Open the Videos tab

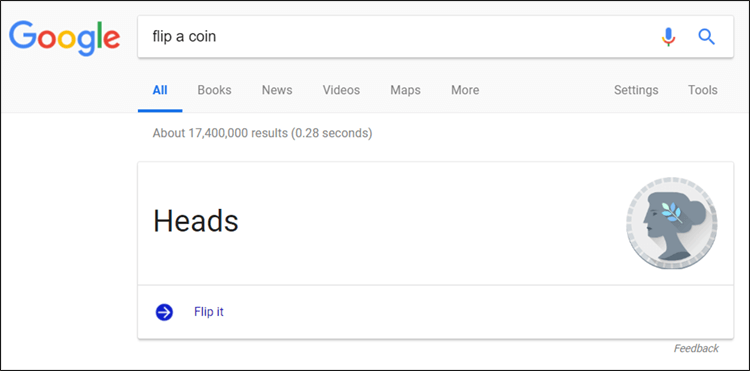click(x=341, y=90)
